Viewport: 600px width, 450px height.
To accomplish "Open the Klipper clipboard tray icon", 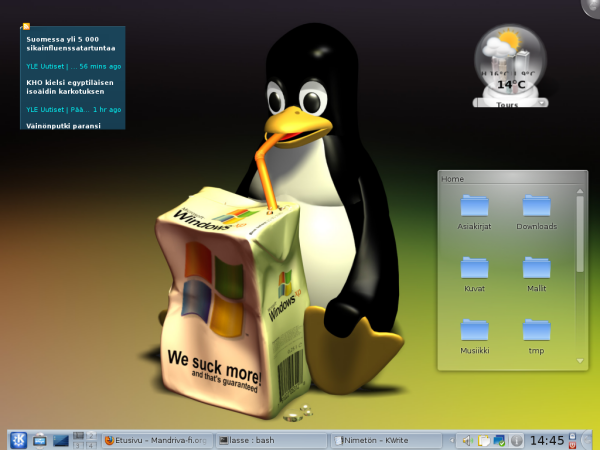I will point(484,441).
